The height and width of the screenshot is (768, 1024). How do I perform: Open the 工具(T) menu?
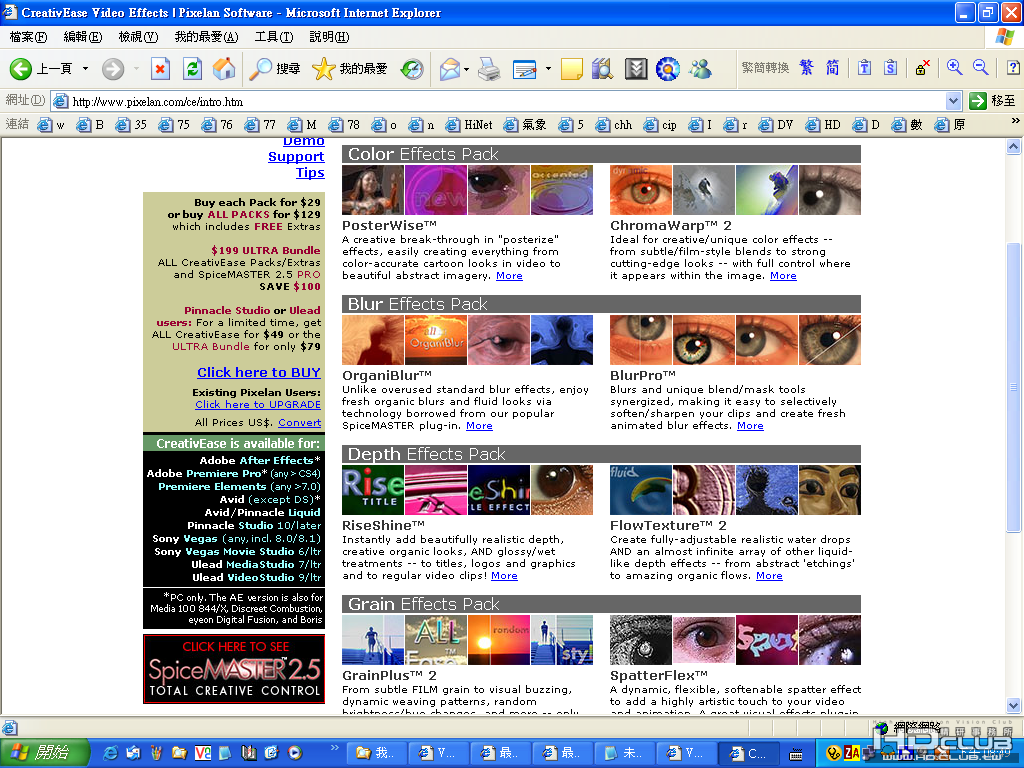tap(274, 37)
